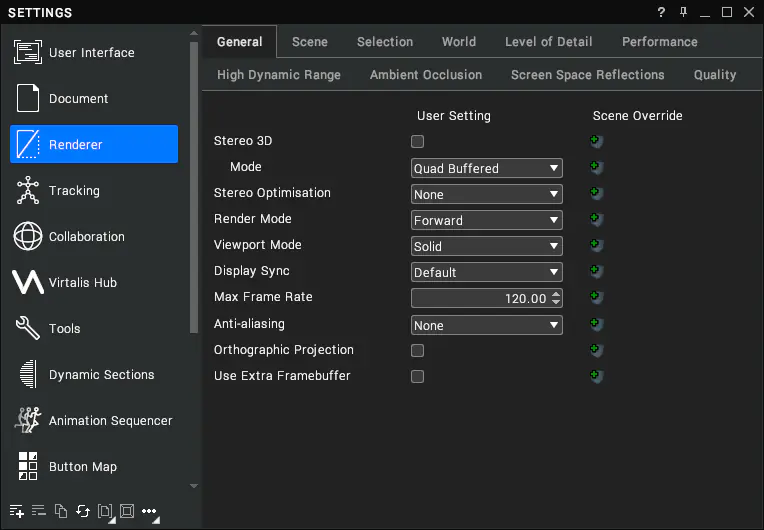Open the Document settings category
This screenshot has width=764, height=530.
click(94, 98)
